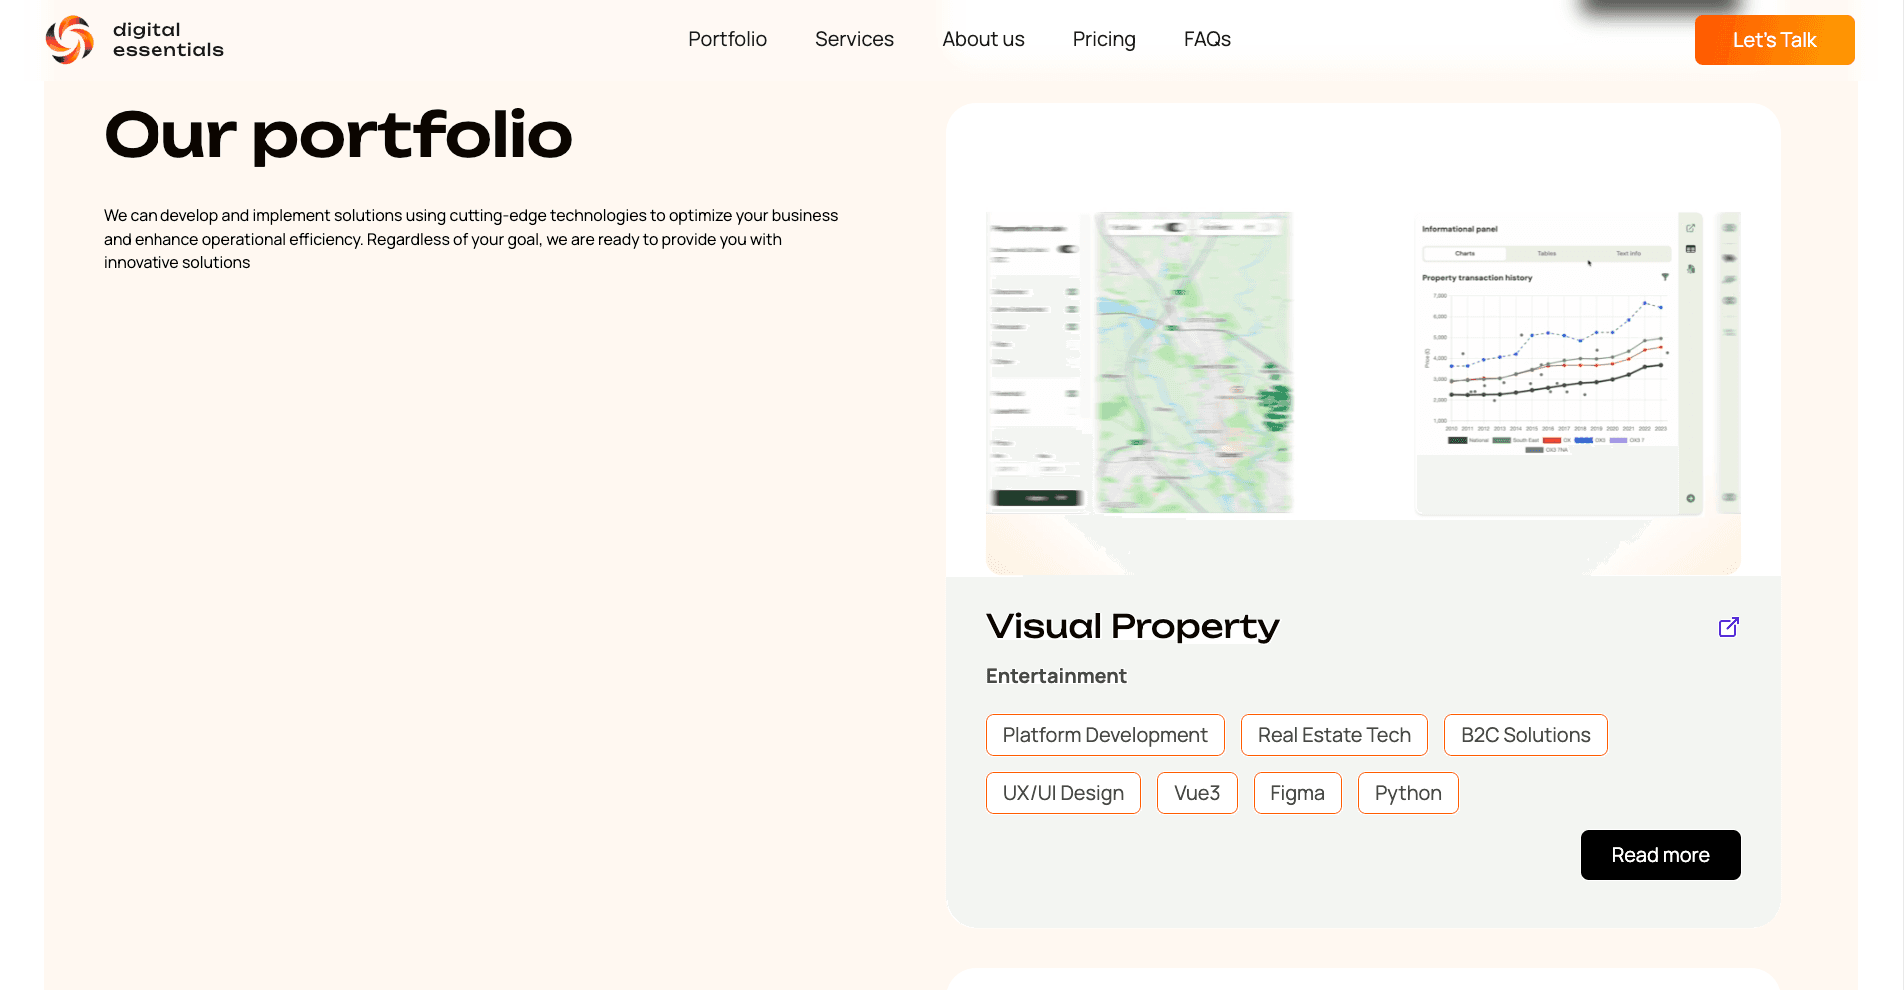
Task: Choose the Figma tag
Action: (x=1297, y=793)
